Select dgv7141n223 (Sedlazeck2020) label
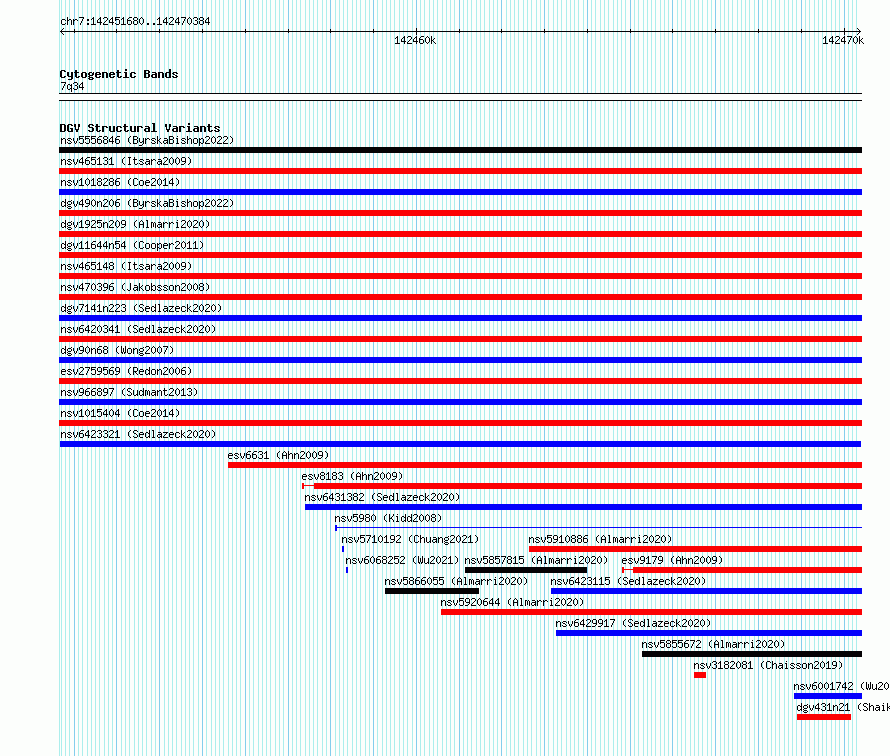This screenshot has width=890, height=756. (x=141, y=308)
